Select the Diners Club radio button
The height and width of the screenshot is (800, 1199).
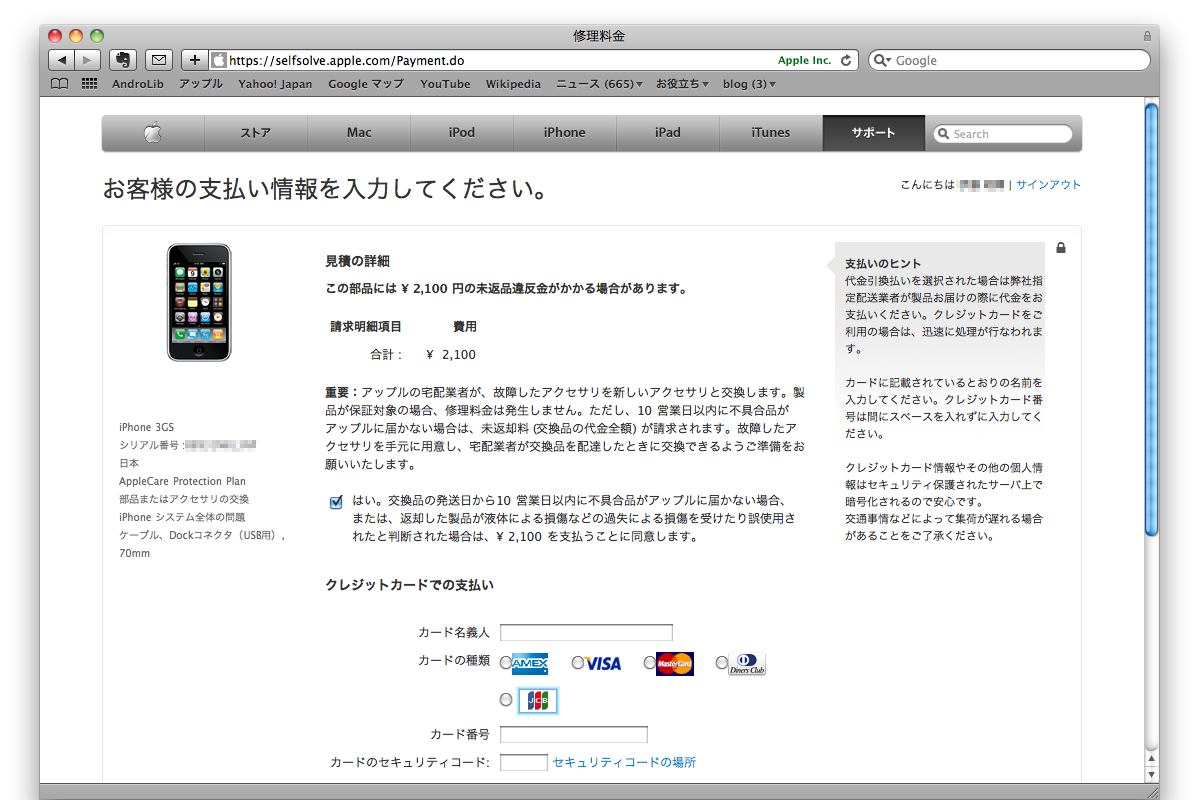pyautogui.click(x=721, y=662)
